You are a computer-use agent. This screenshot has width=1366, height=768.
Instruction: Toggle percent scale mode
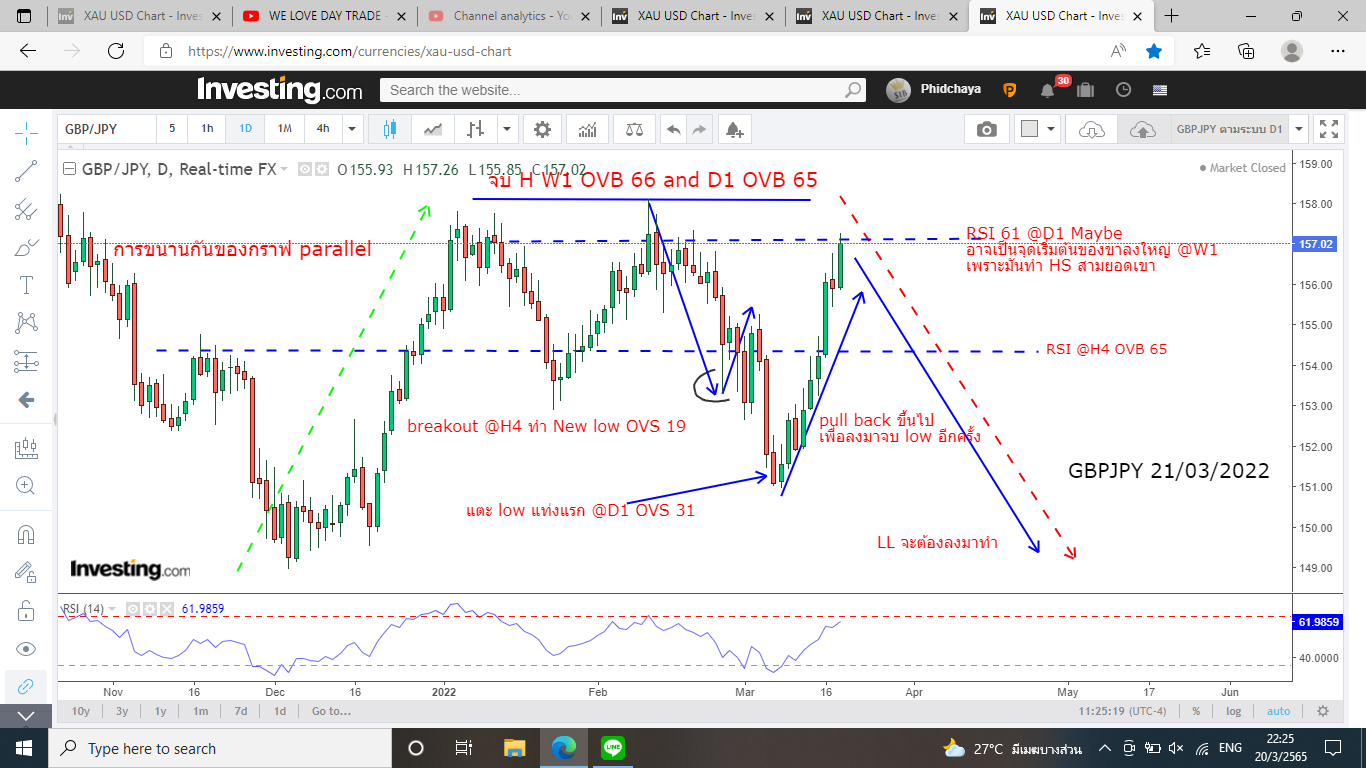click(x=1196, y=711)
